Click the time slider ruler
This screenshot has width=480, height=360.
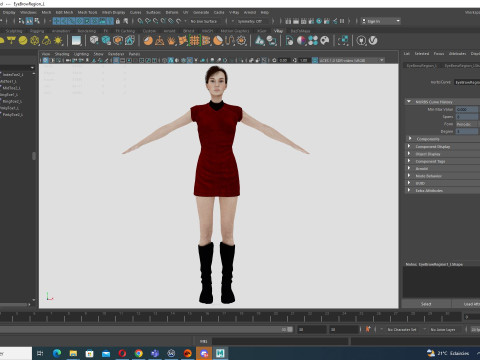coord(230,316)
